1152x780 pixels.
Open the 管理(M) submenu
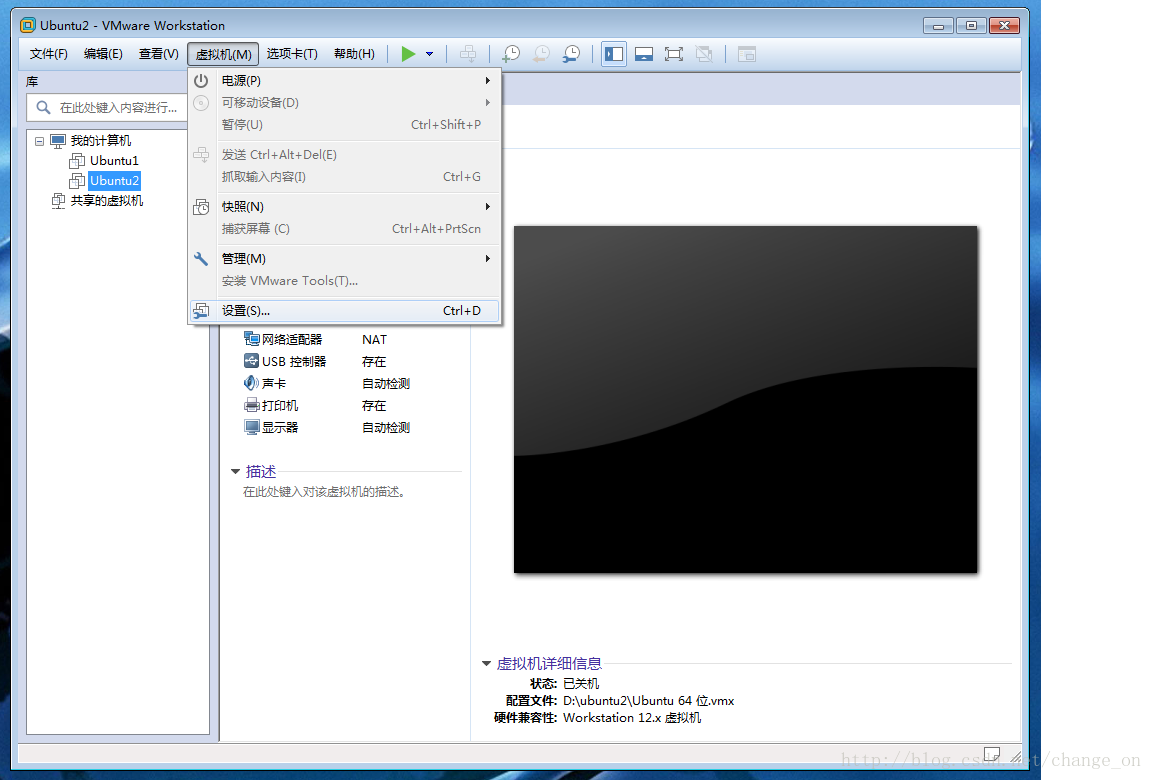click(345, 259)
